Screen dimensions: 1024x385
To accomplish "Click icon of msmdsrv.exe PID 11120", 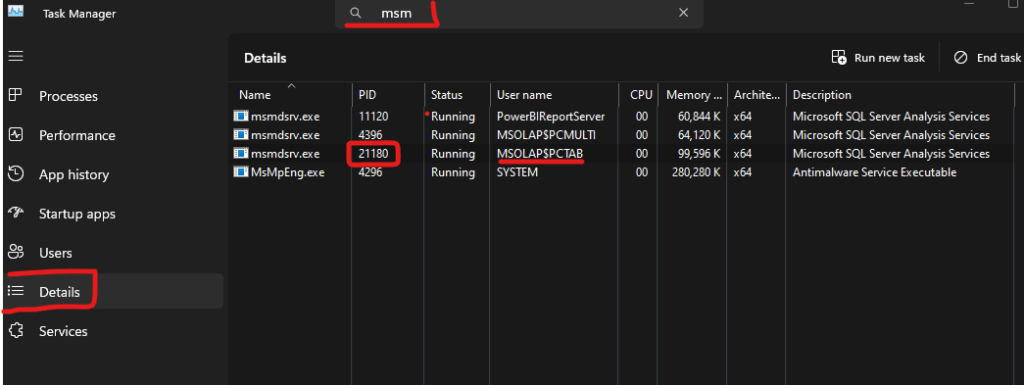I will pyautogui.click(x=241, y=117).
